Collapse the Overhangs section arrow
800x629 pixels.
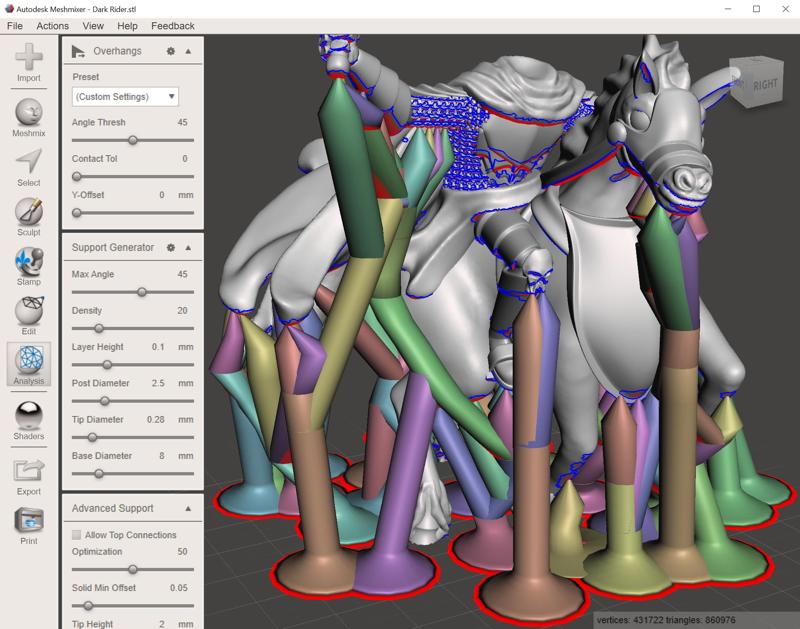[x=188, y=51]
